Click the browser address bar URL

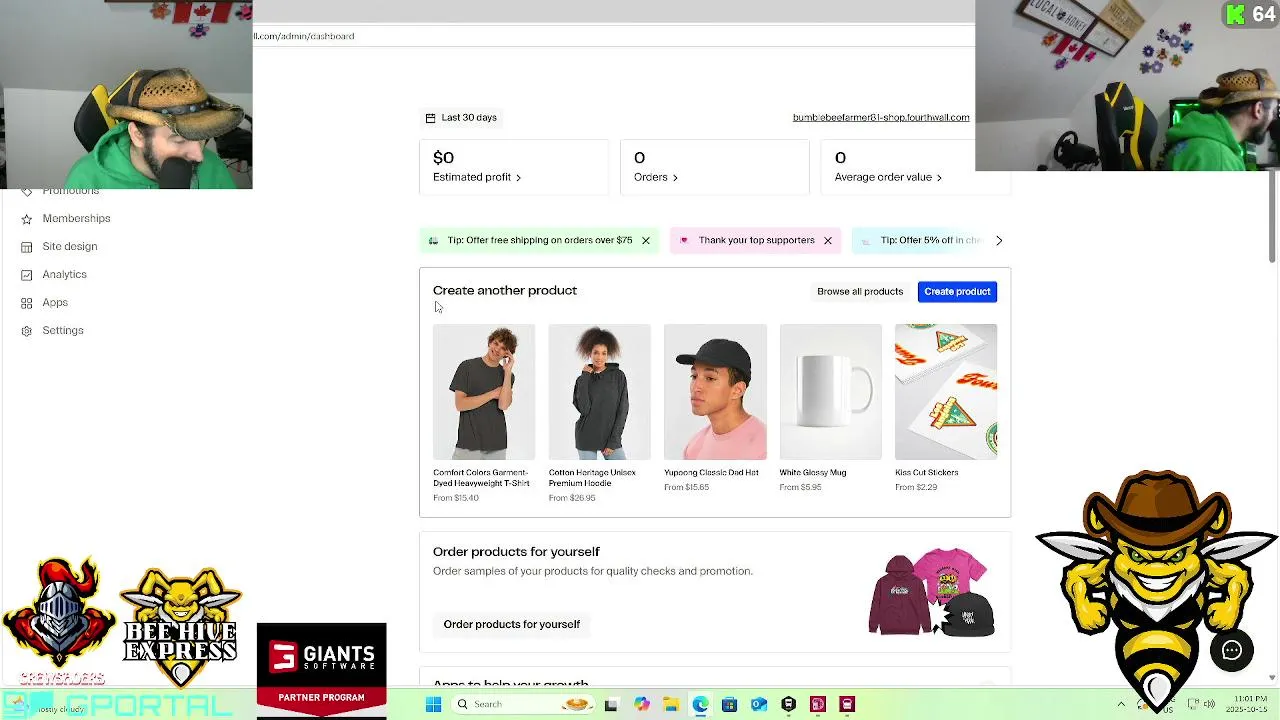(304, 36)
